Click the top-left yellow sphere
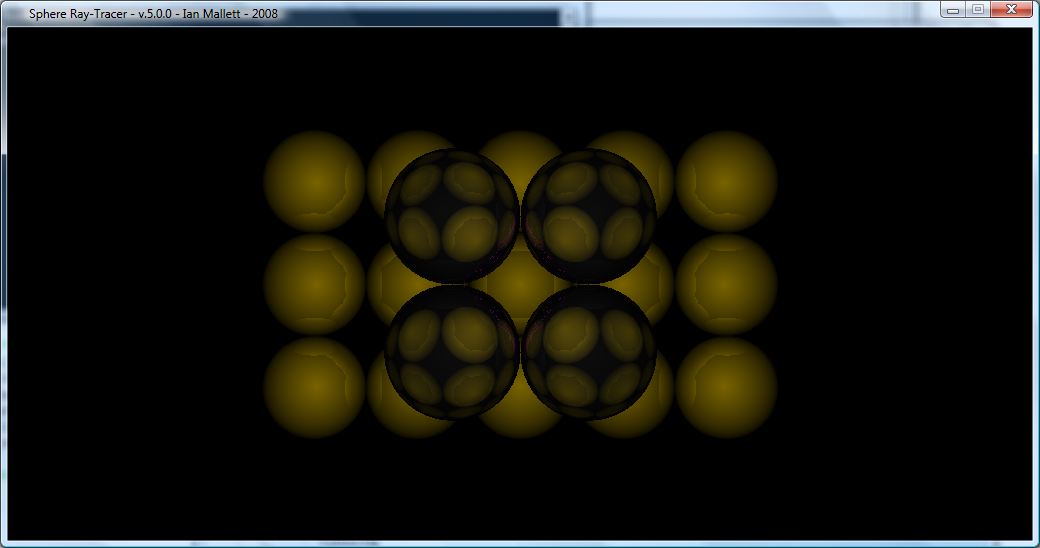The width and height of the screenshot is (1040, 548). tap(314, 181)
